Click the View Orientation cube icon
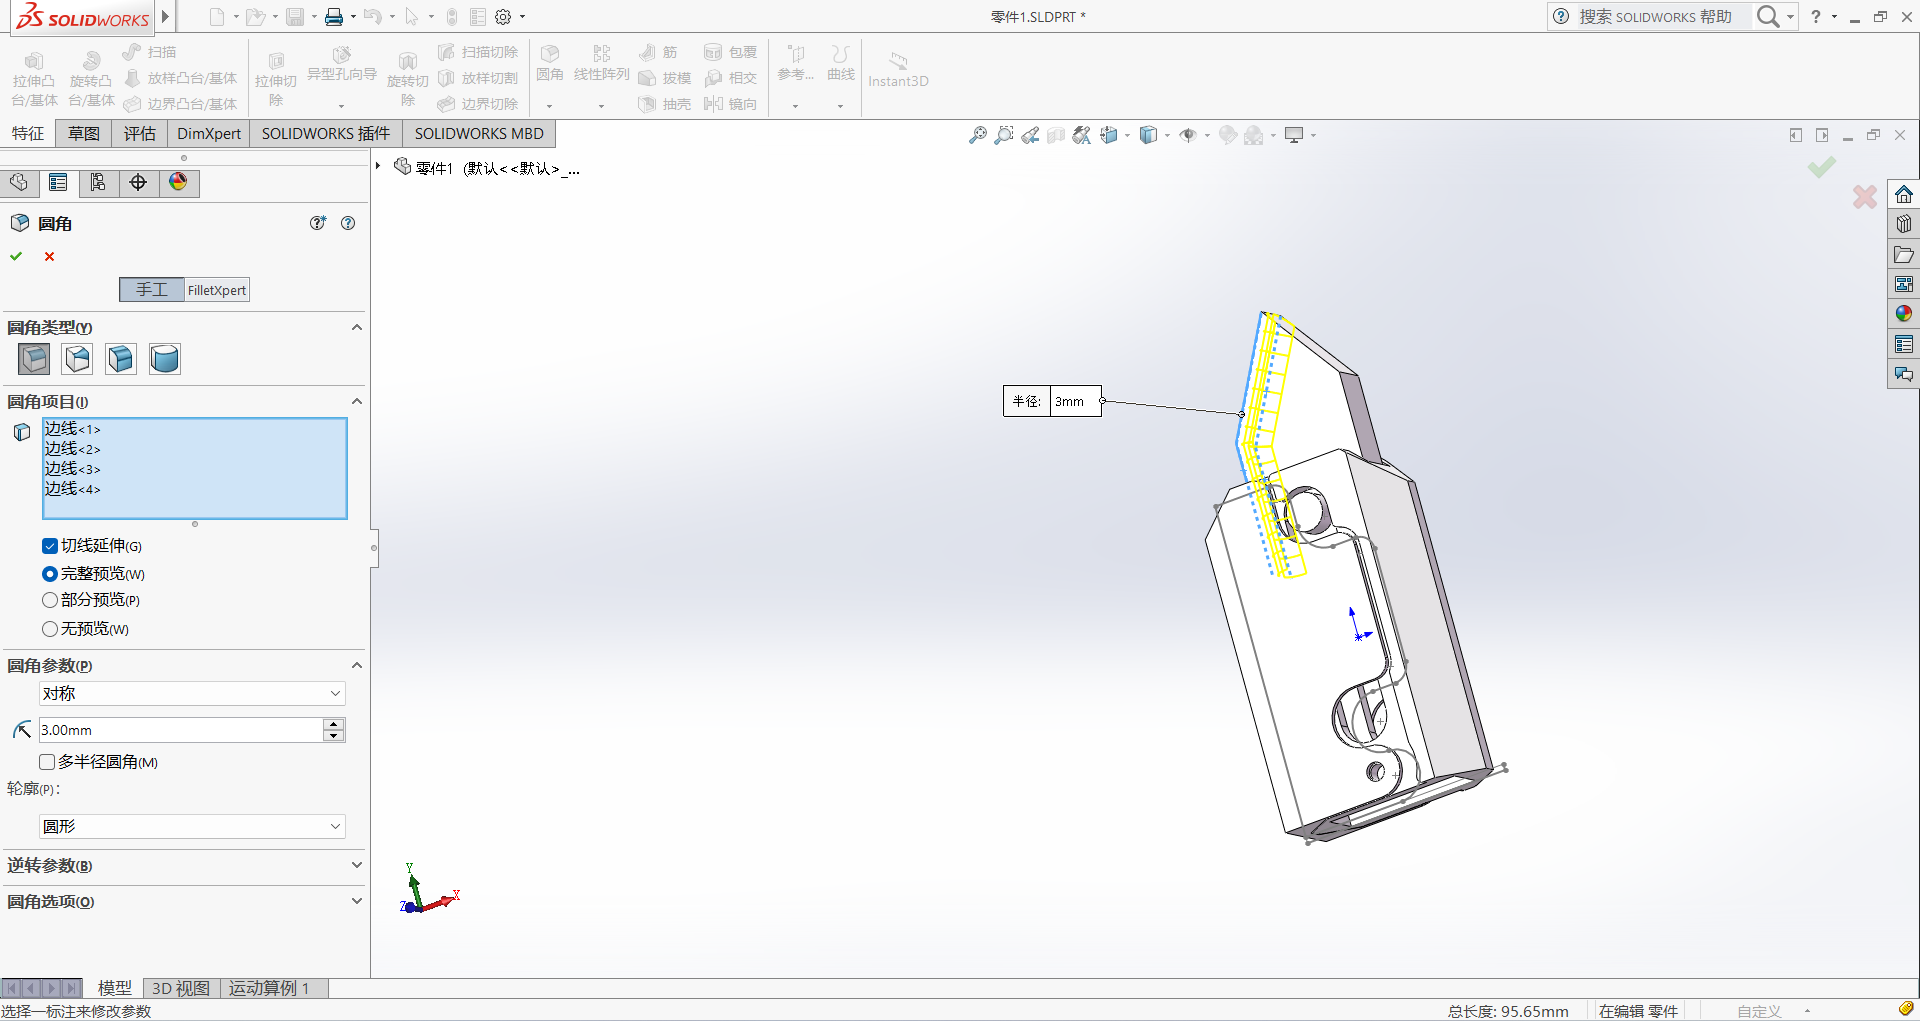The height and width of the screenshot is (1021, 1920). pyautogui.click(x=1109, y=135)
